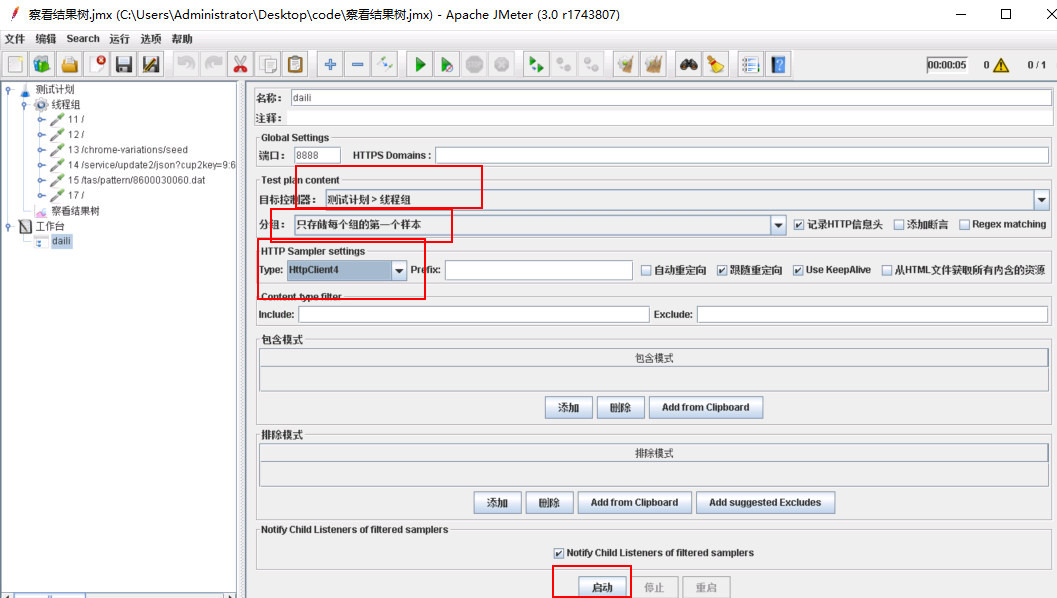Toggle the Use KeepAlive checkbox
1057x598 pixels.
(798, 270)
